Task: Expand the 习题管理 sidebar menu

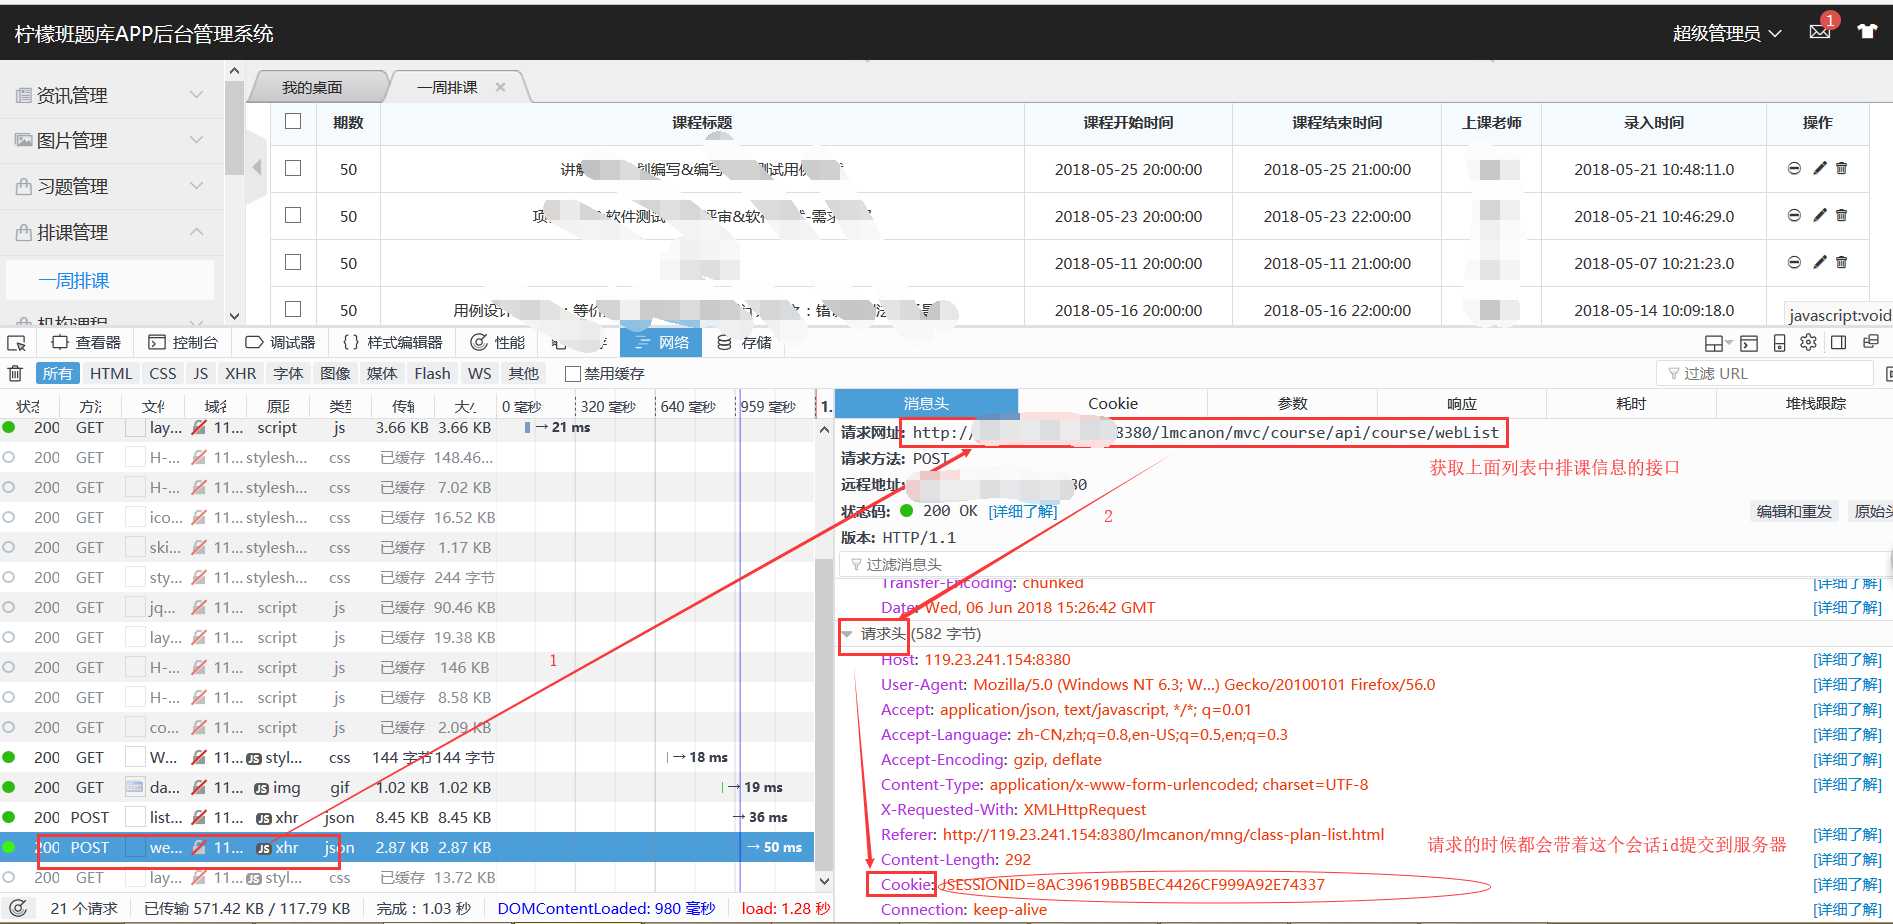Action: tap(111, 186)
